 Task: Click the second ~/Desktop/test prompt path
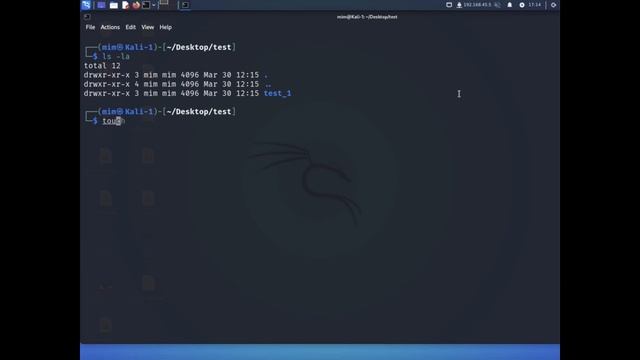coord(199,112)
